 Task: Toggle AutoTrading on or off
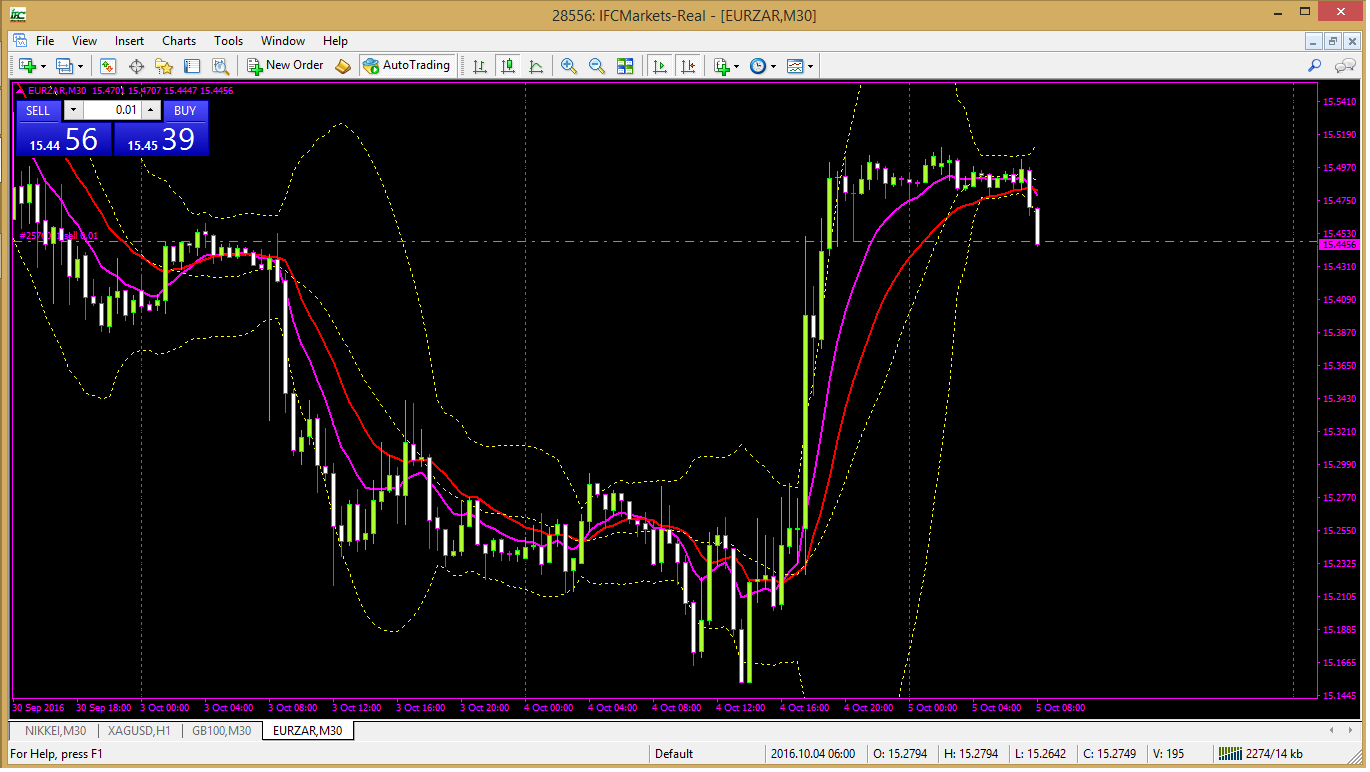tap(405, 65)
